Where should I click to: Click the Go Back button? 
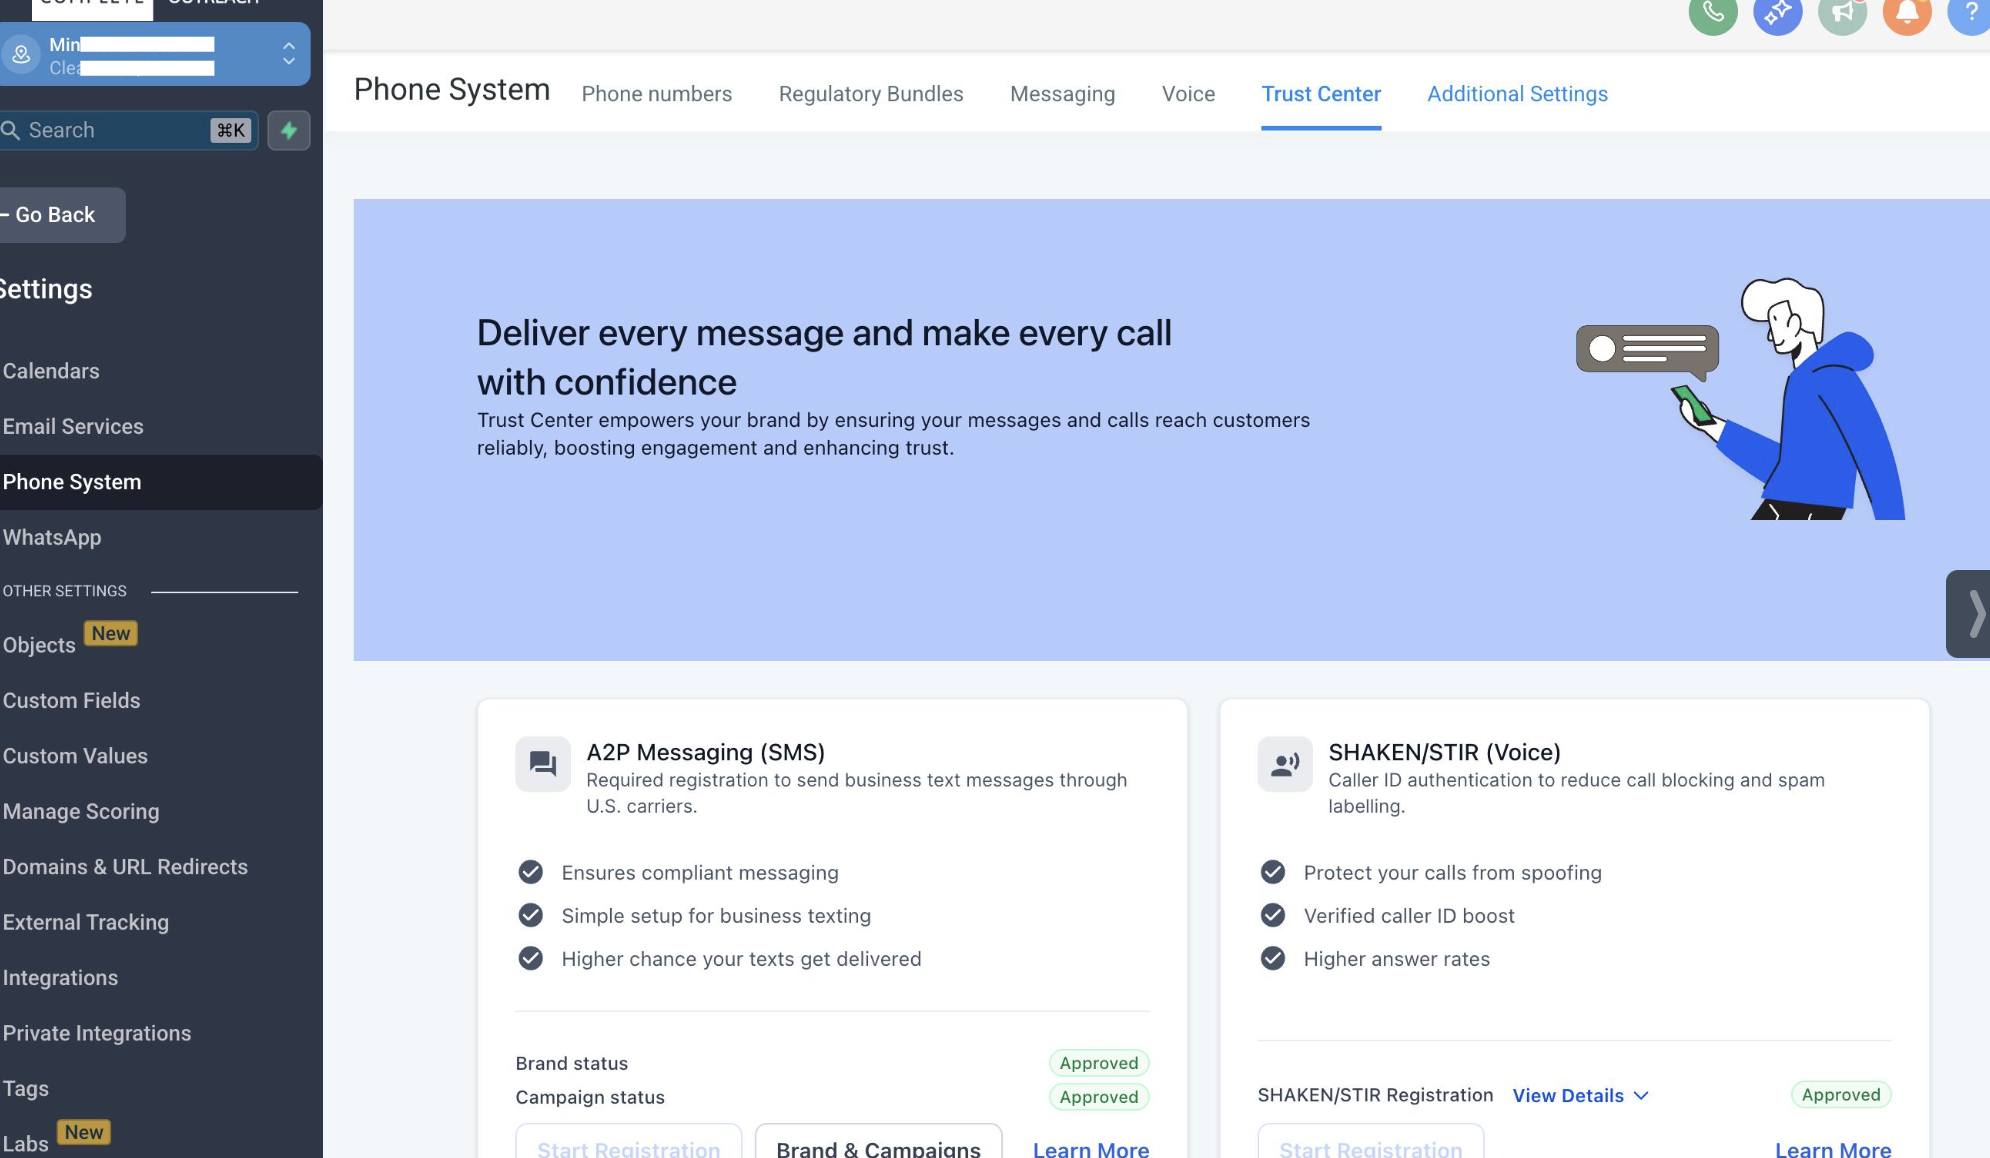(55, 215)
